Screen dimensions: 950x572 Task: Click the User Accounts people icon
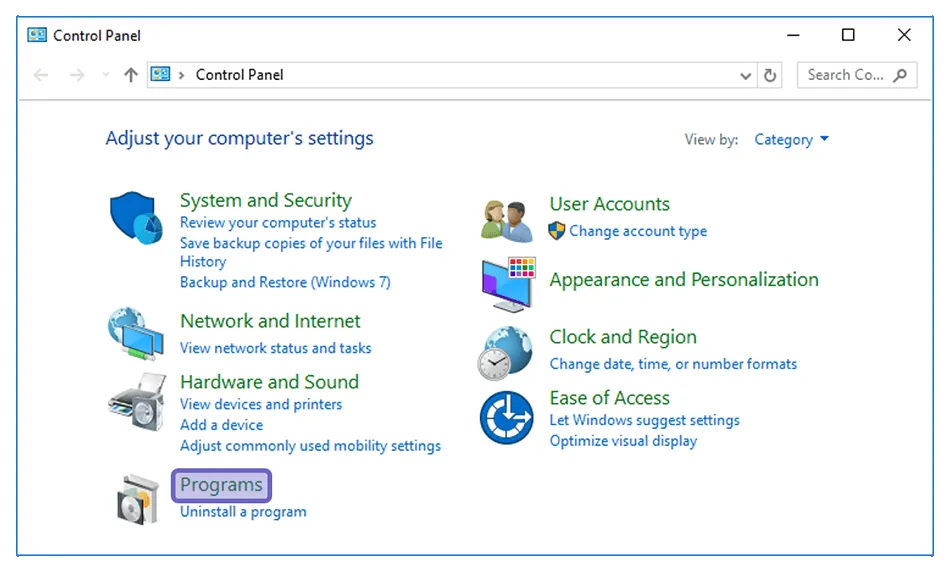[x=507, y=221]
